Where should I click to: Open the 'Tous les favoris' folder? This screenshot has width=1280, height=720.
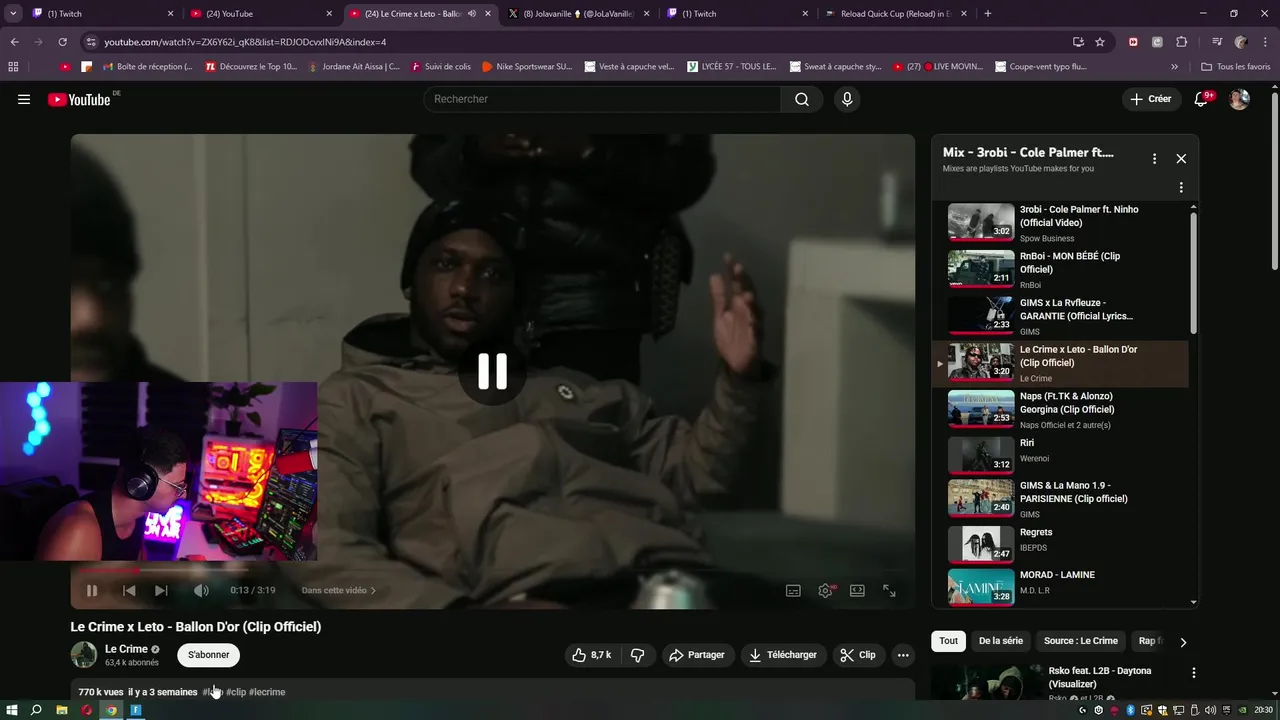pos(1236,67)
